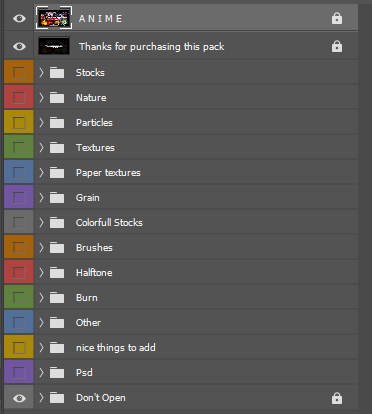Hide the Thanks for purchasing layer
The image size is (372, 414).
[x=19, y=46]
